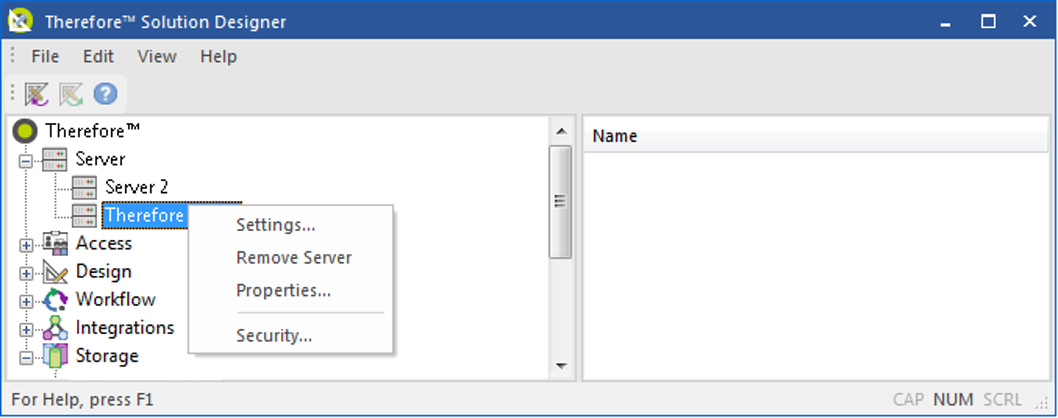This screenshot has height=418, width=1058.
Task: Click the Workflow circular arrows icon
Action: coord(55,300)
